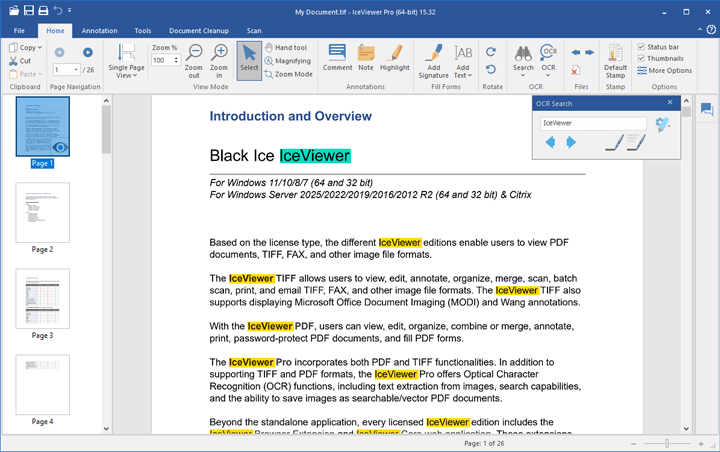The height and width of the screenshot is (452, 720).
Task: Click the minus button by the zoom slider
Action: click(634, 444)
